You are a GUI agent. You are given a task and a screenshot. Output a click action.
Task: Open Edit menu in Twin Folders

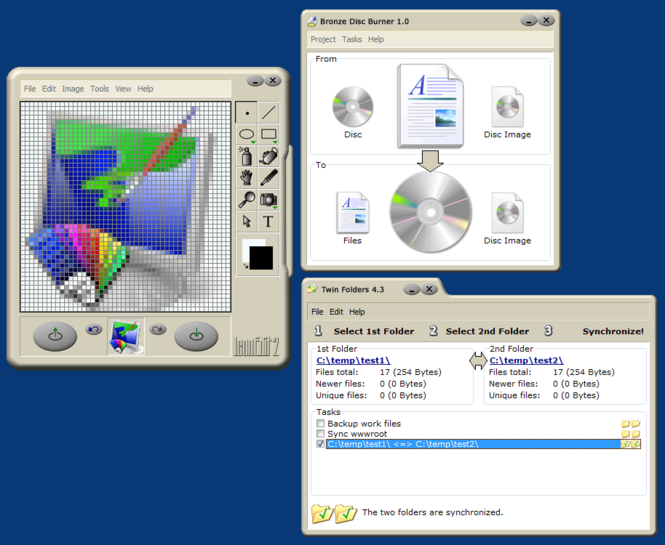(336, 312)
